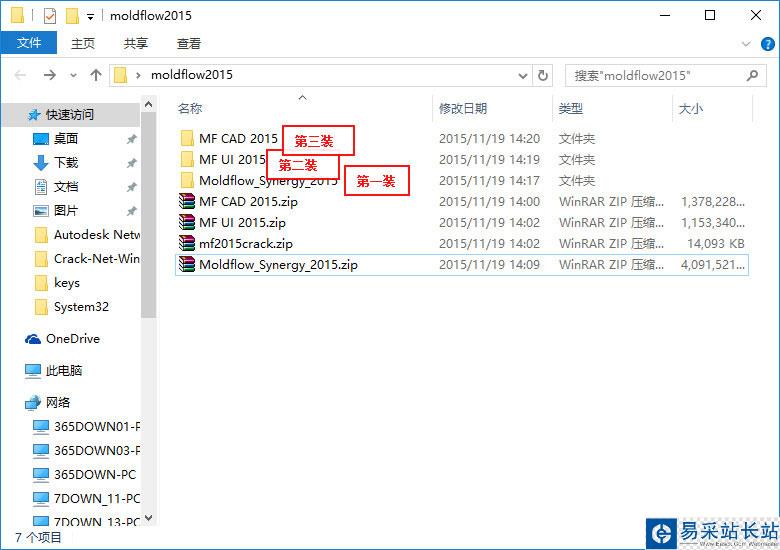Viewport: 780px width, 550px height.
Task: Click the file name MF UI 2015.zip
Action: [x=242, y=222]
